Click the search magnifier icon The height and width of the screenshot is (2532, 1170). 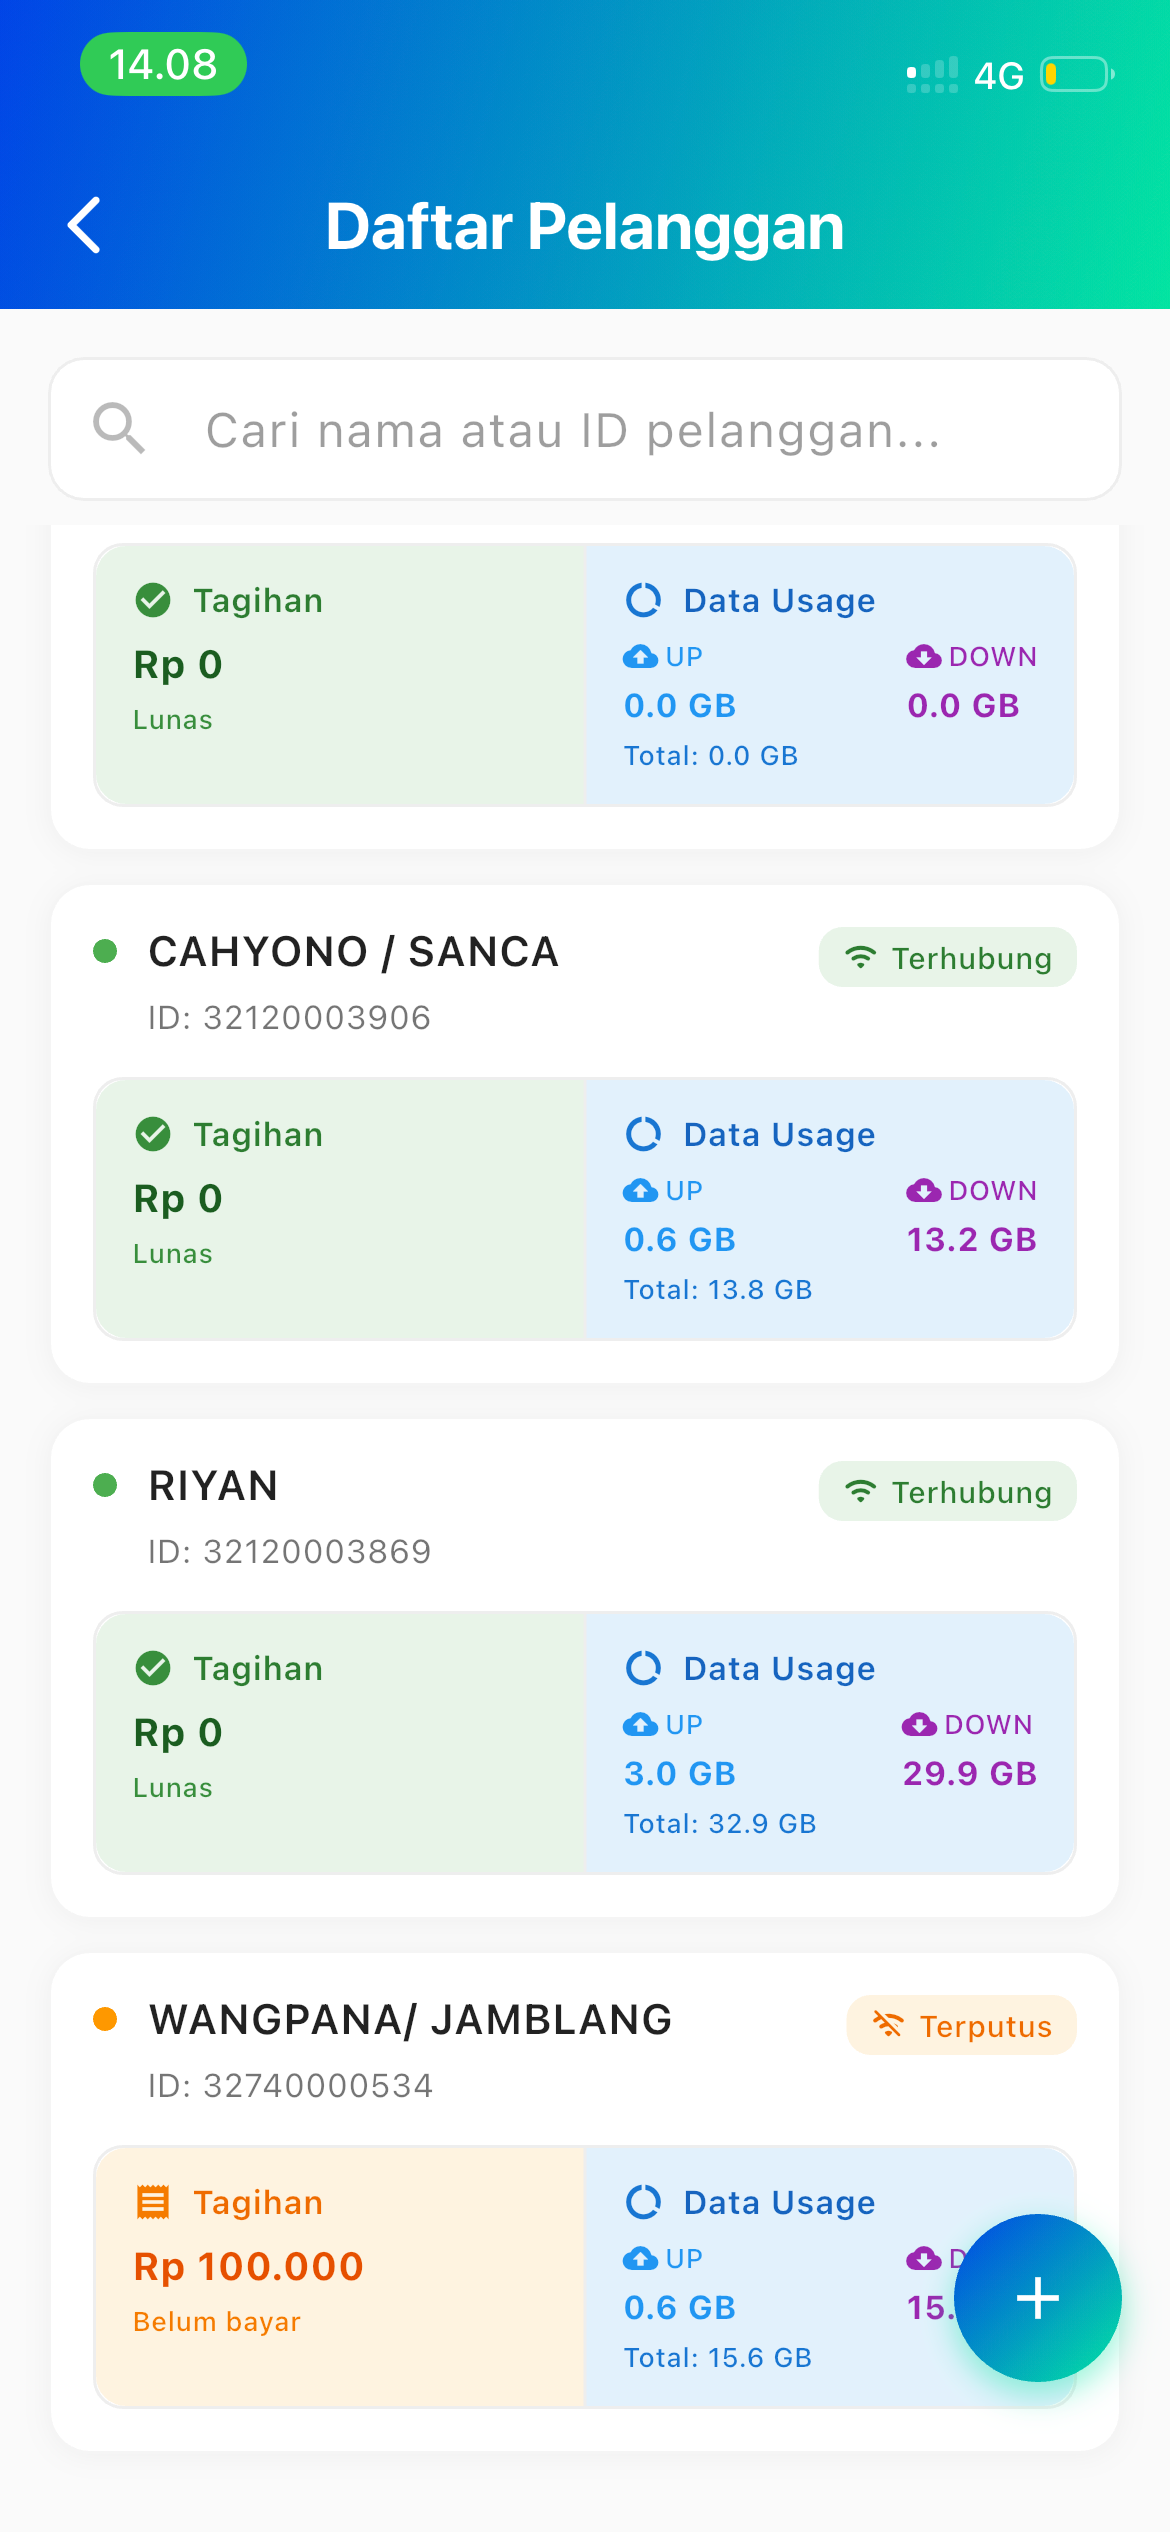tap(119, 429)
